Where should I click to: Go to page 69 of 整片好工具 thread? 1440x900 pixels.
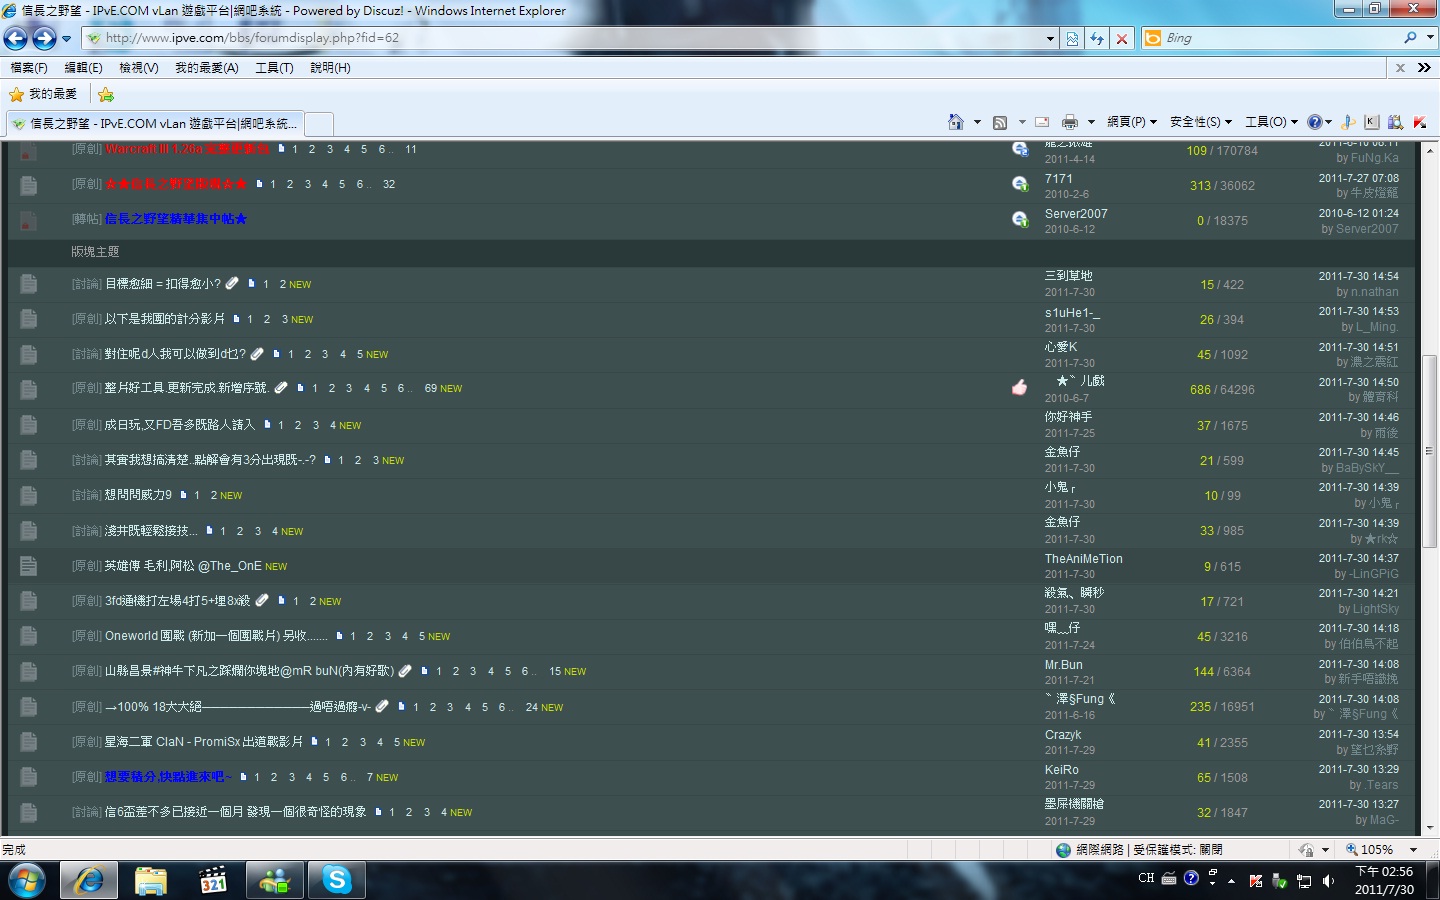[x=431, y=389]
